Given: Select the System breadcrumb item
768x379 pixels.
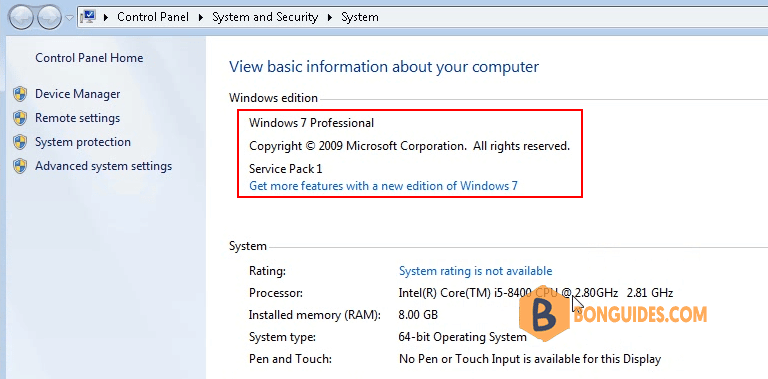Looking at the screenshot, I should [x=360, y=17].
